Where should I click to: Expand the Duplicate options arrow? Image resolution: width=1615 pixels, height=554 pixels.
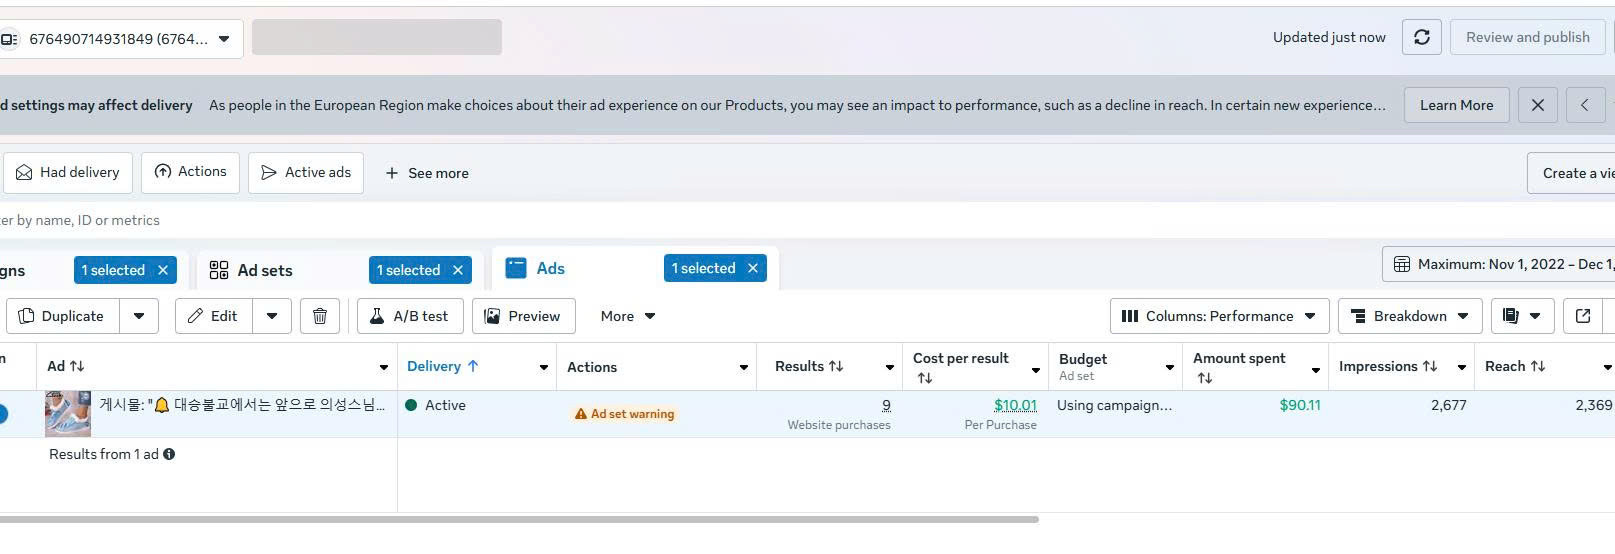point(139,316)
